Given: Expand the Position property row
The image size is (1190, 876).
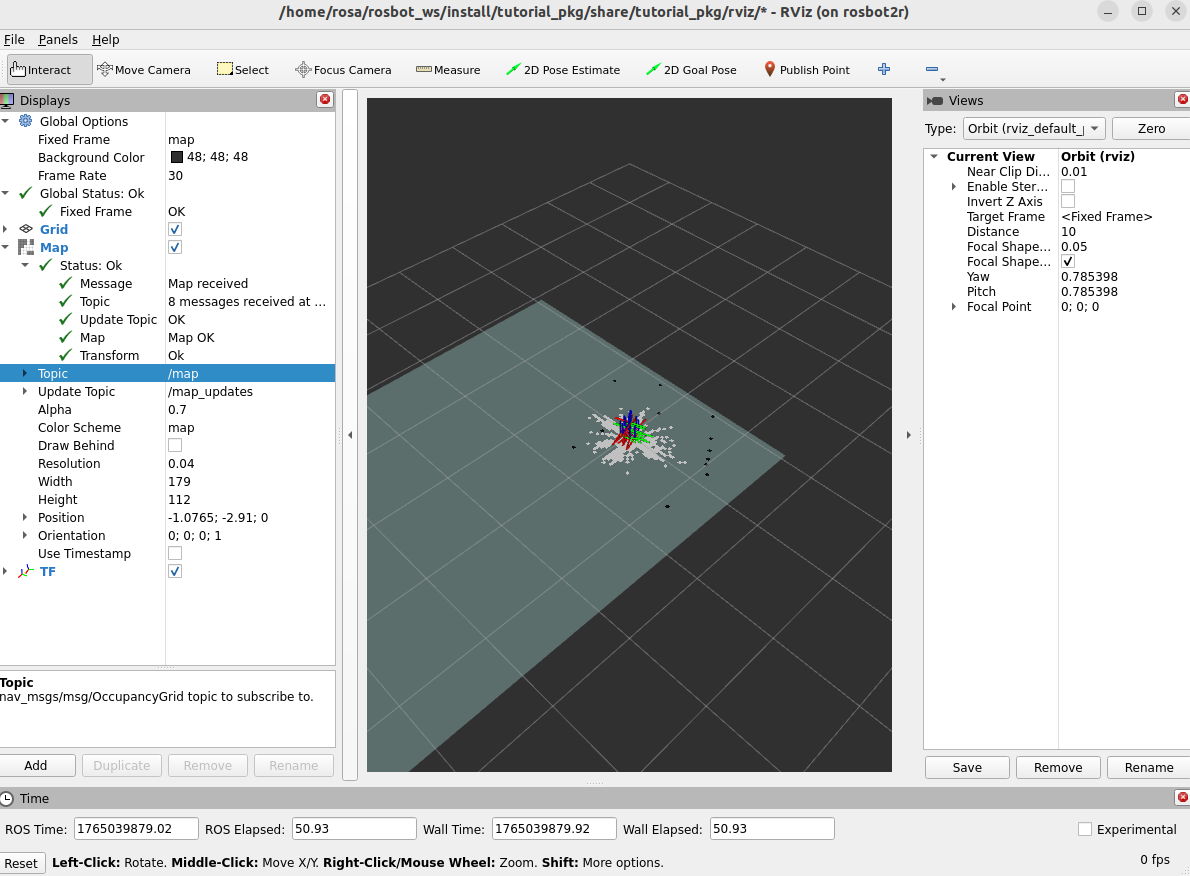Looking at the screenshot, I should pyautogui.click(x=25, y=517).
